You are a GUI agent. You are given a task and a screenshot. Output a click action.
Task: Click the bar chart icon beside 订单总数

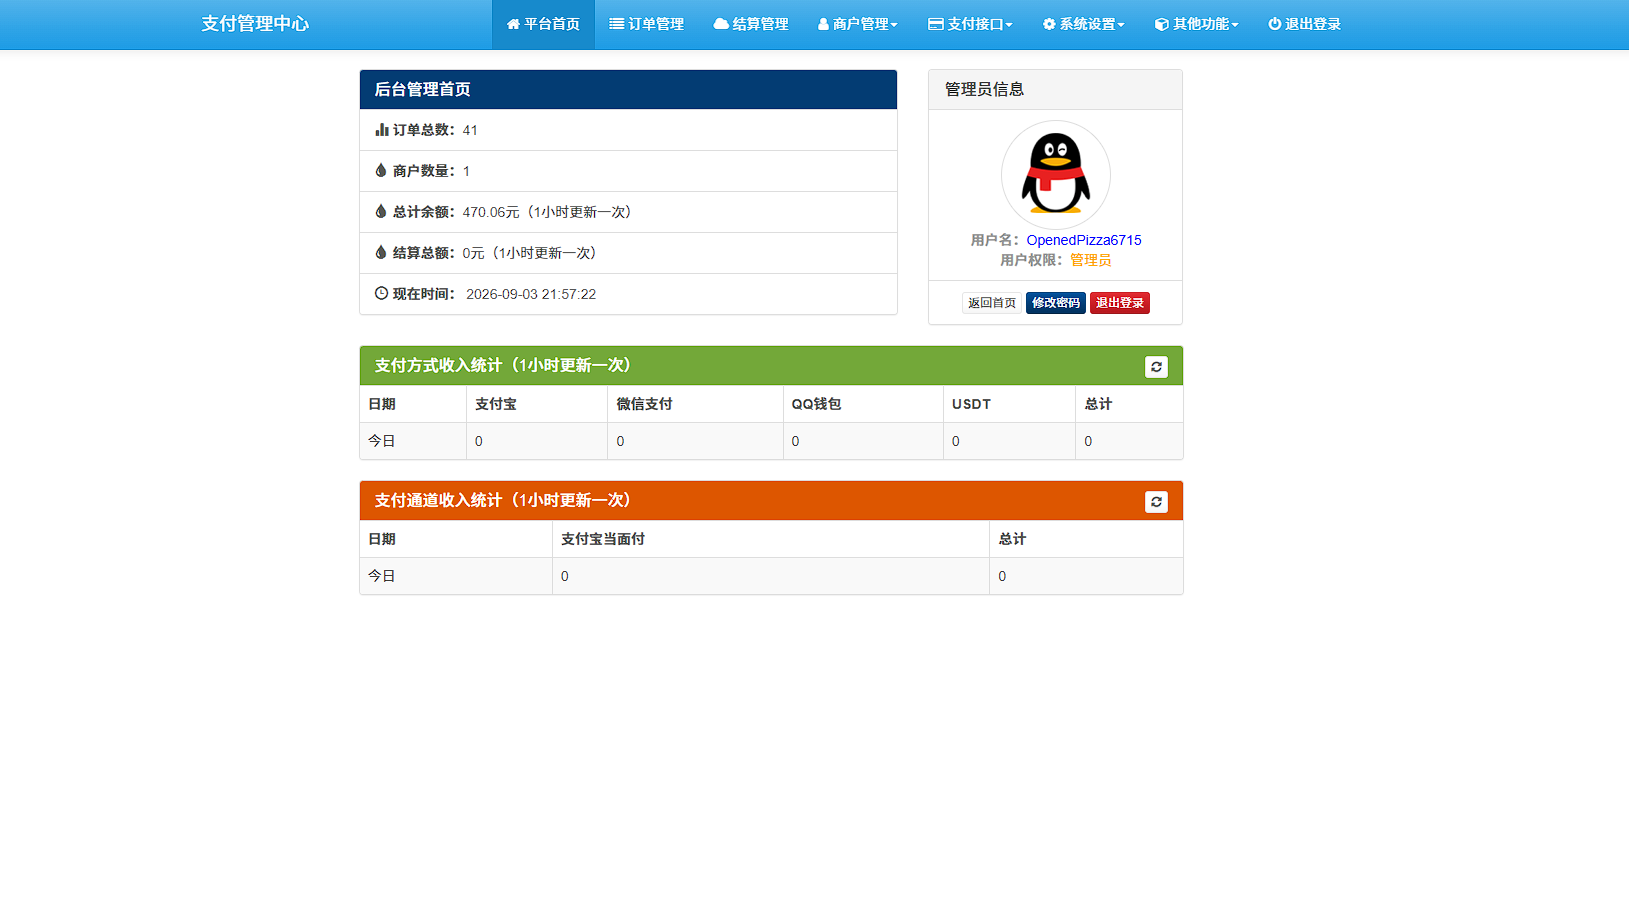tap(381, 129)
